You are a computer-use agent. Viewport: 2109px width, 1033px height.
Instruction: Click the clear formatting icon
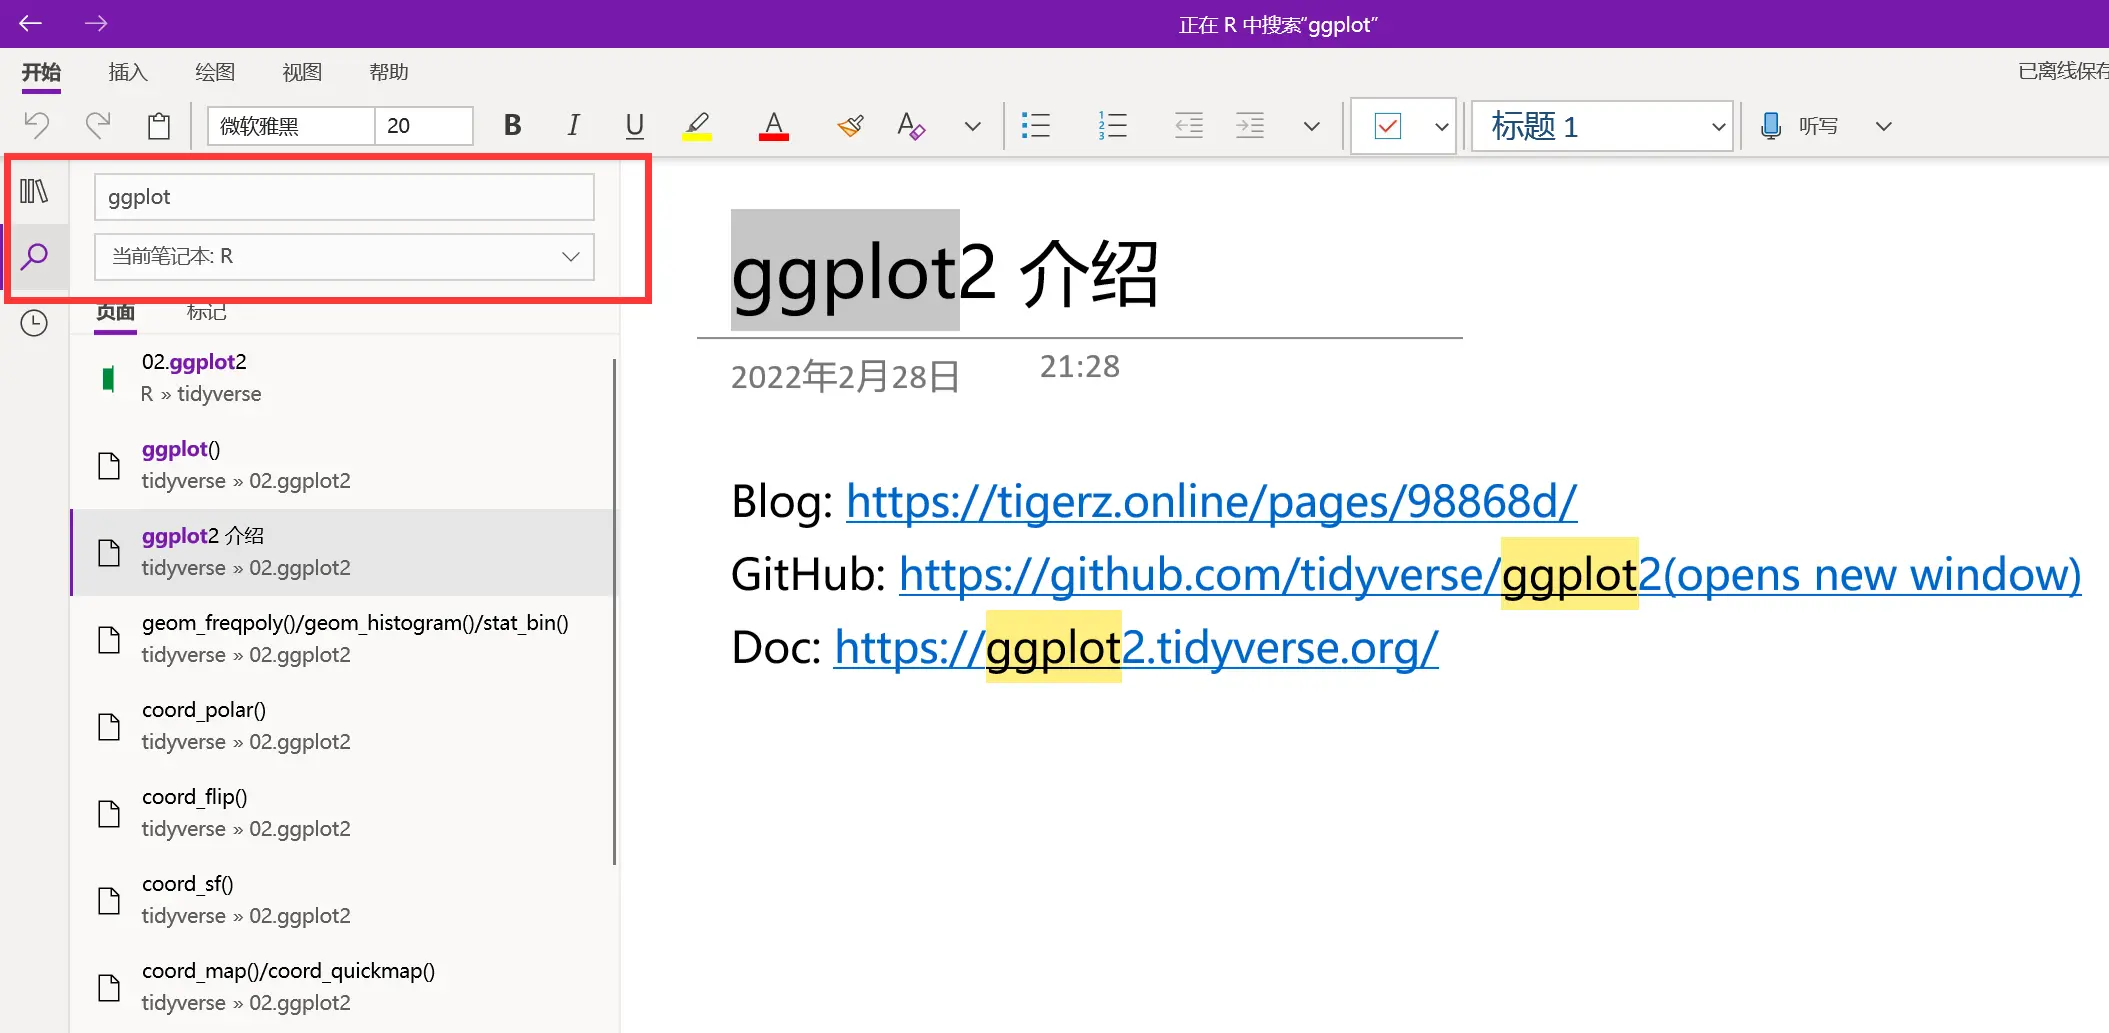911,126
